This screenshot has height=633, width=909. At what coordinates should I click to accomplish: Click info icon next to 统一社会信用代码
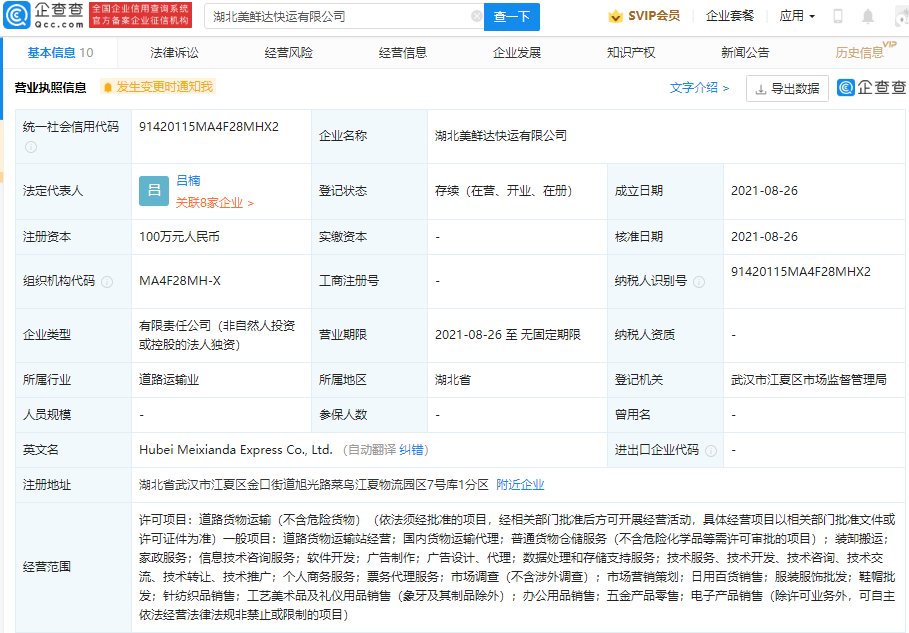point(31,147)
